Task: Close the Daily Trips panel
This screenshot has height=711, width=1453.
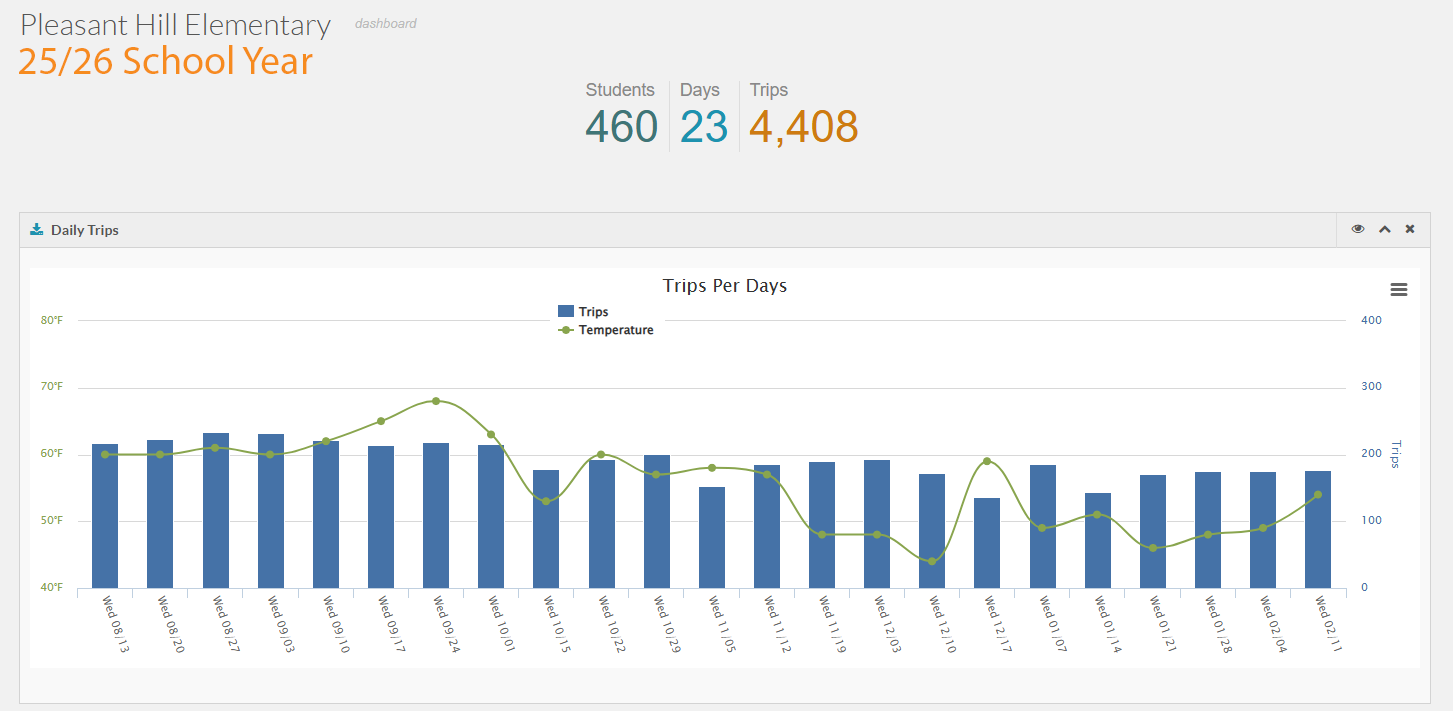Action: pos(1410,229)
